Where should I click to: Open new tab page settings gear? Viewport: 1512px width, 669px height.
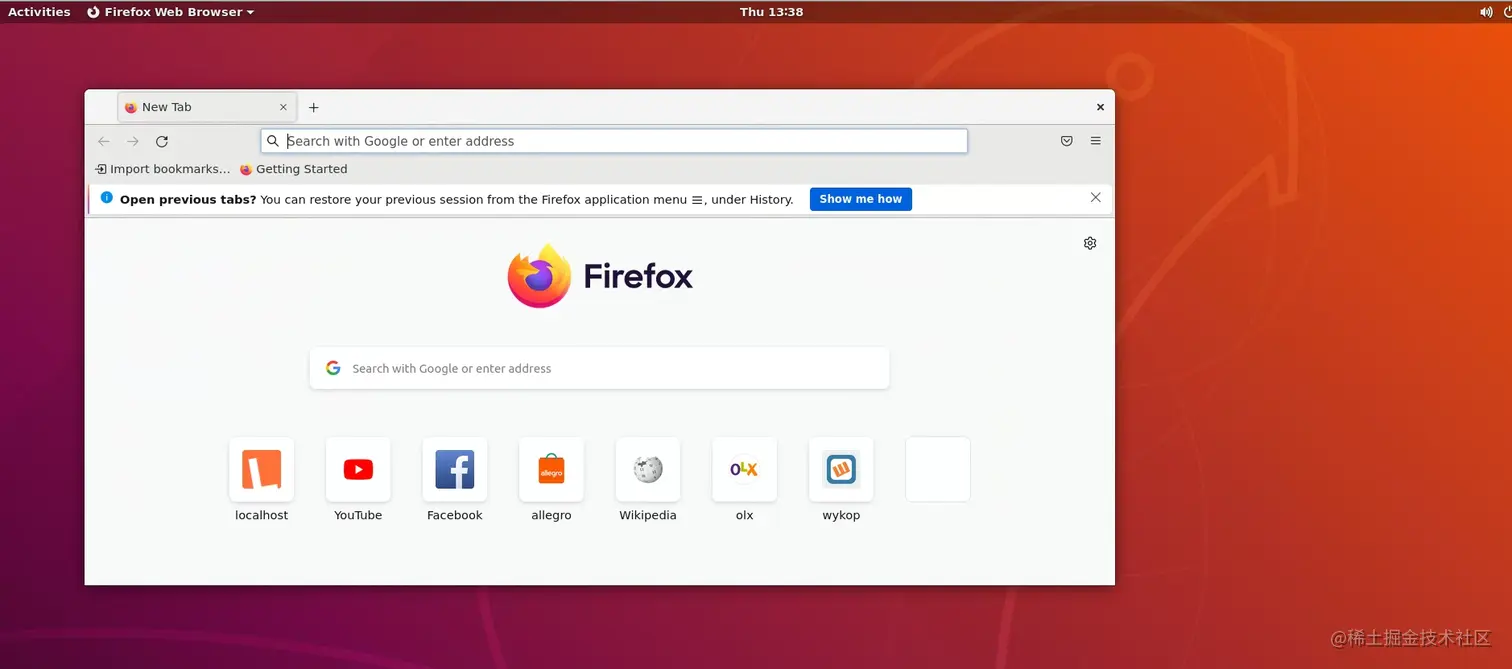tap(1090, 243)
